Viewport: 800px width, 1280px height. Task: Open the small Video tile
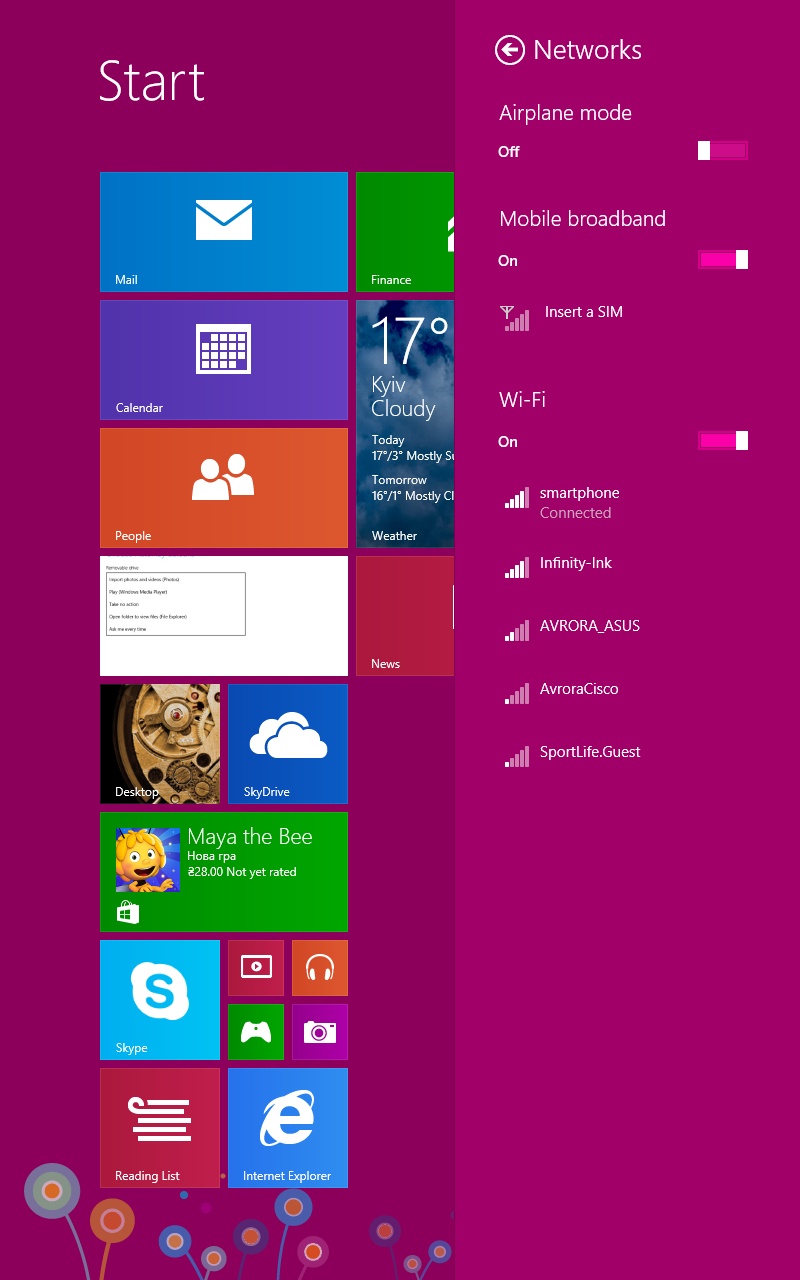click(x=256, y=967)
